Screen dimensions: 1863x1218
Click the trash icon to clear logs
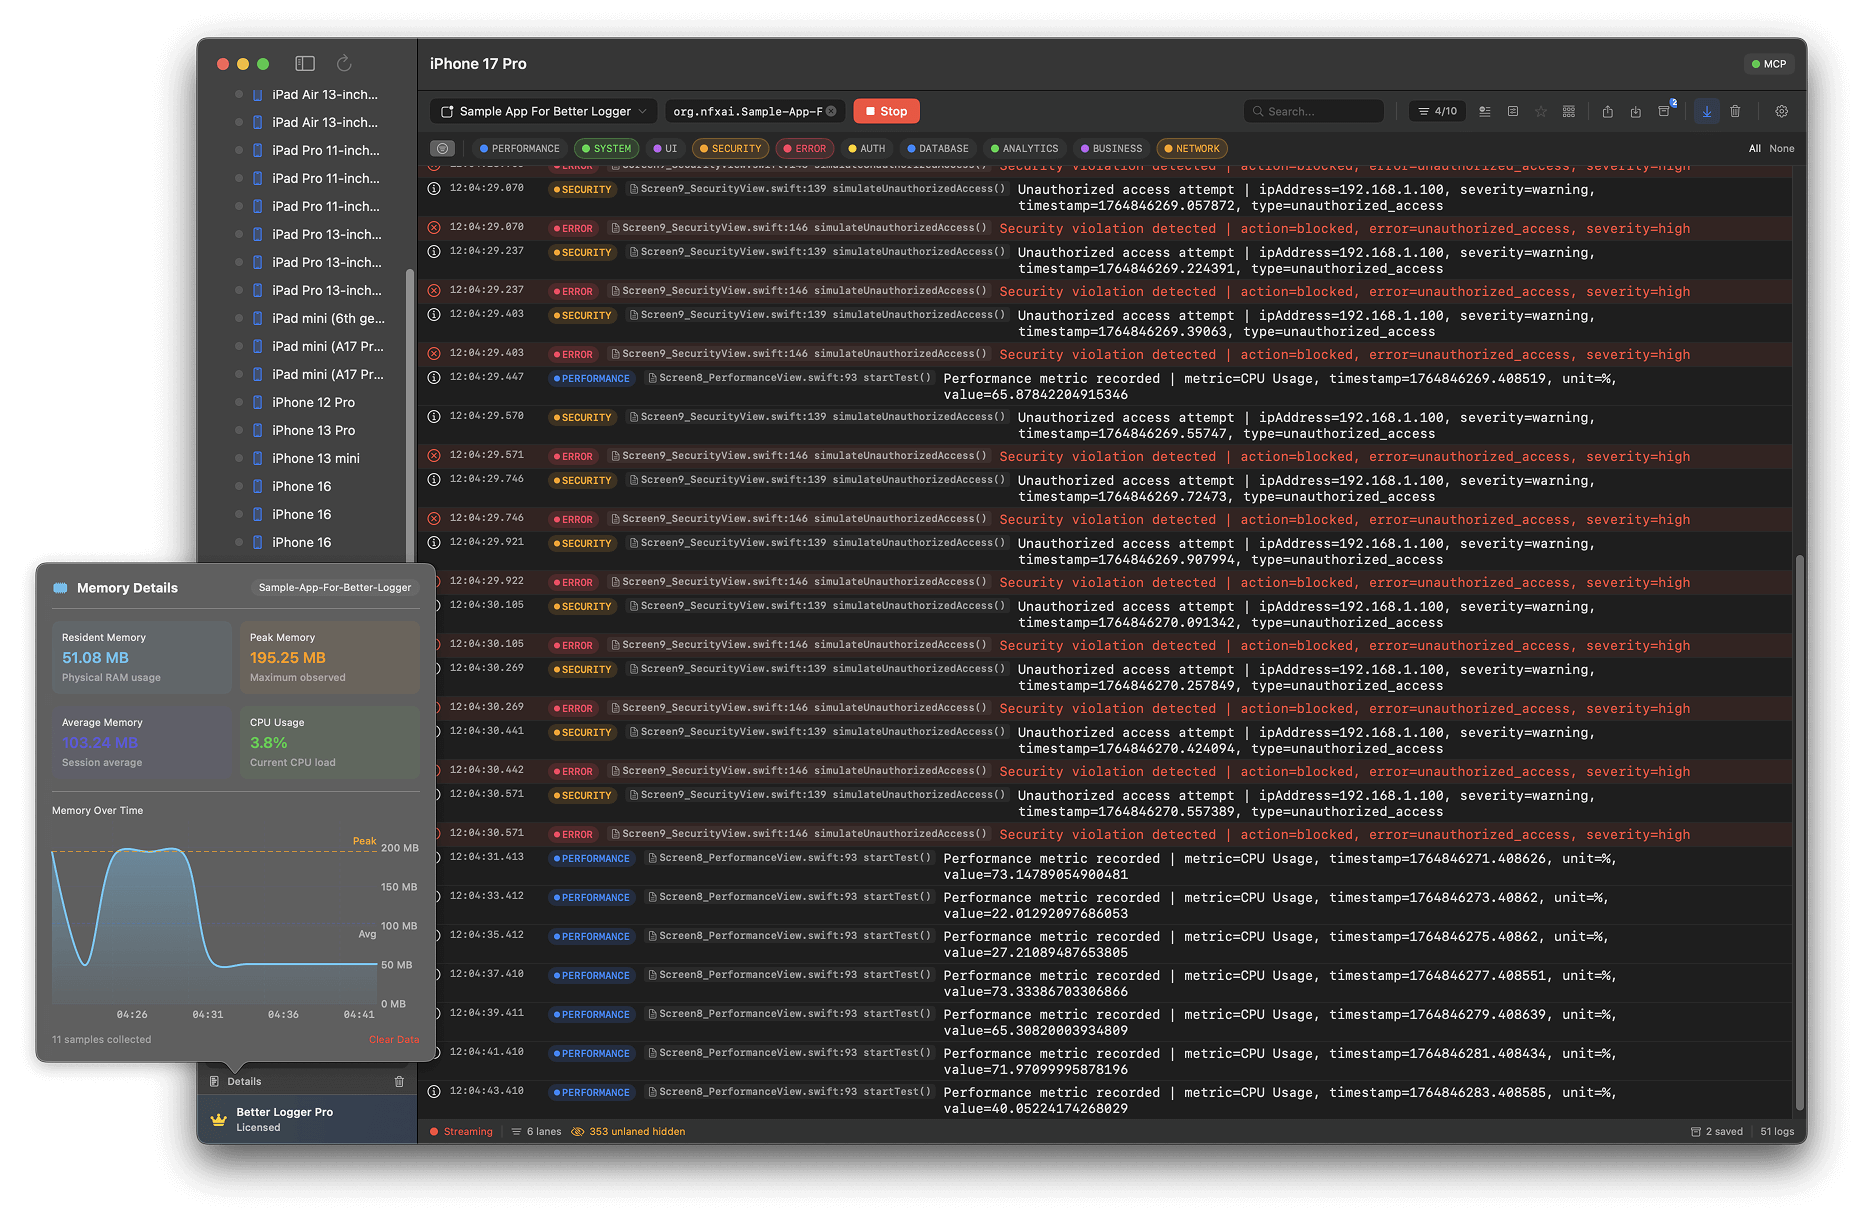[x=1736, y=111]
